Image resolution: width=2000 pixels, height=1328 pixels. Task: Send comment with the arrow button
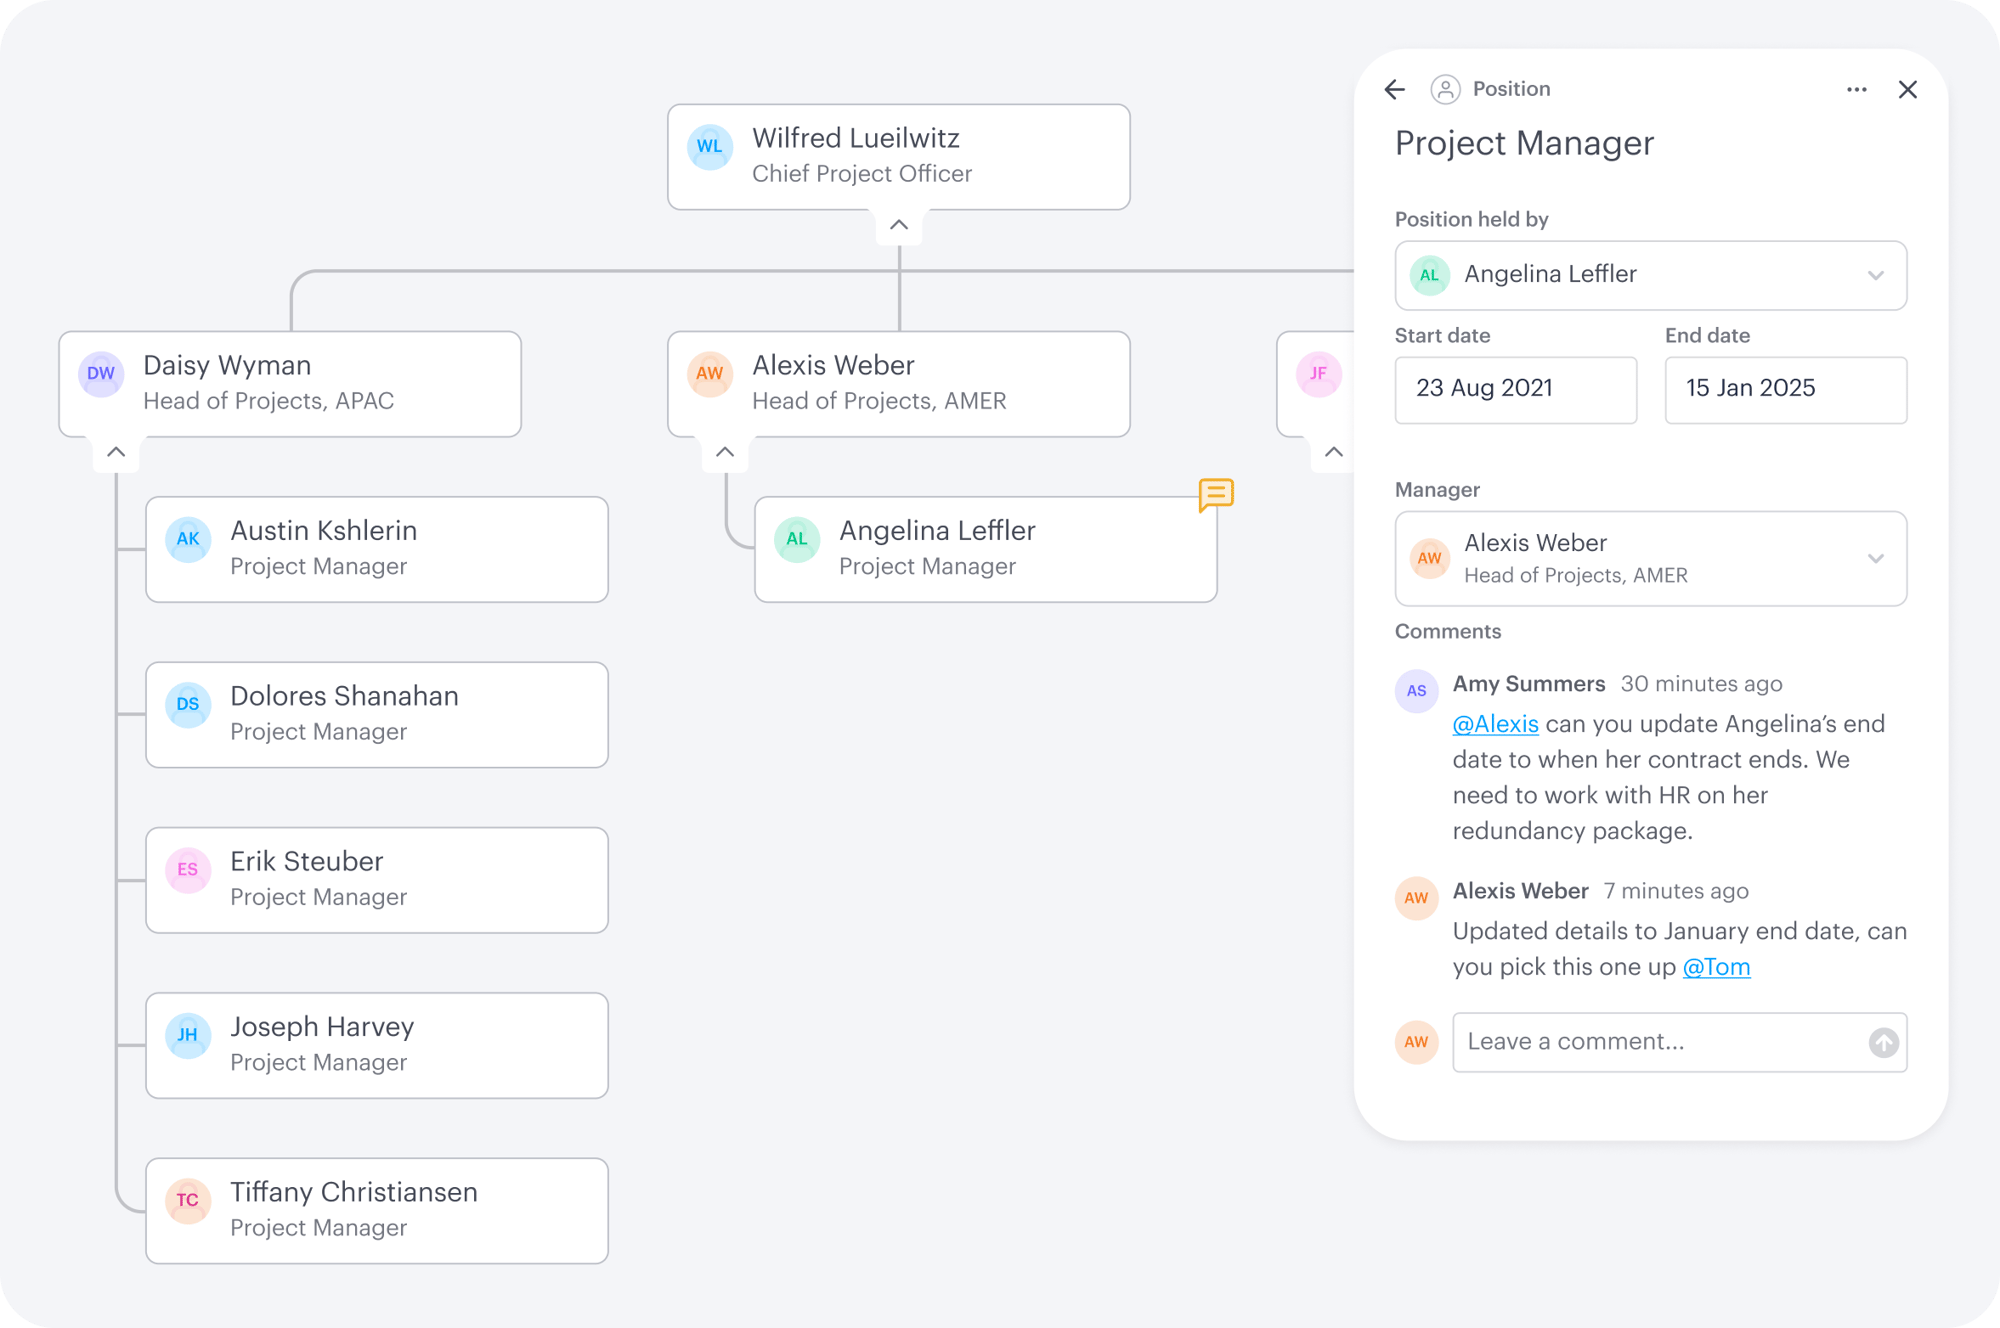pyautogui.click(x=1883, y=1043)
